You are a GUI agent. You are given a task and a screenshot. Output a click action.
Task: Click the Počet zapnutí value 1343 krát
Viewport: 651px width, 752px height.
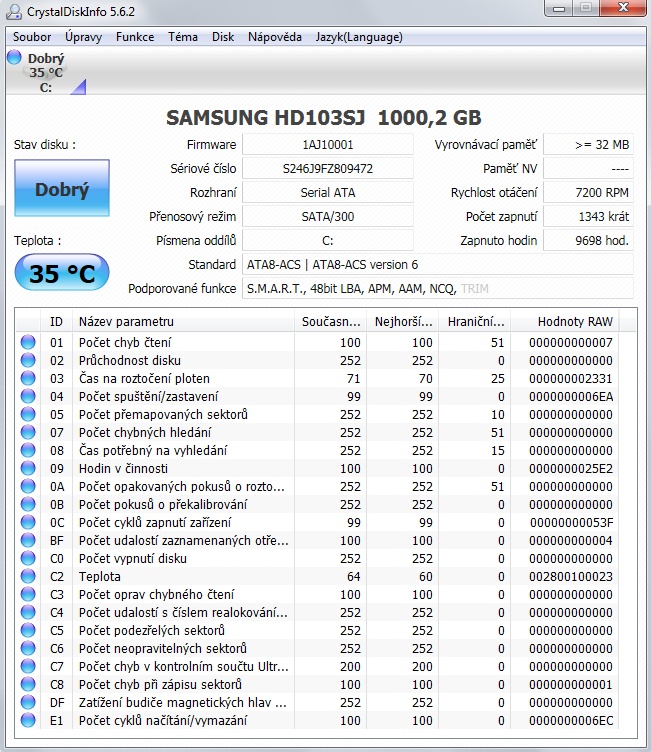tap(588, 216)
